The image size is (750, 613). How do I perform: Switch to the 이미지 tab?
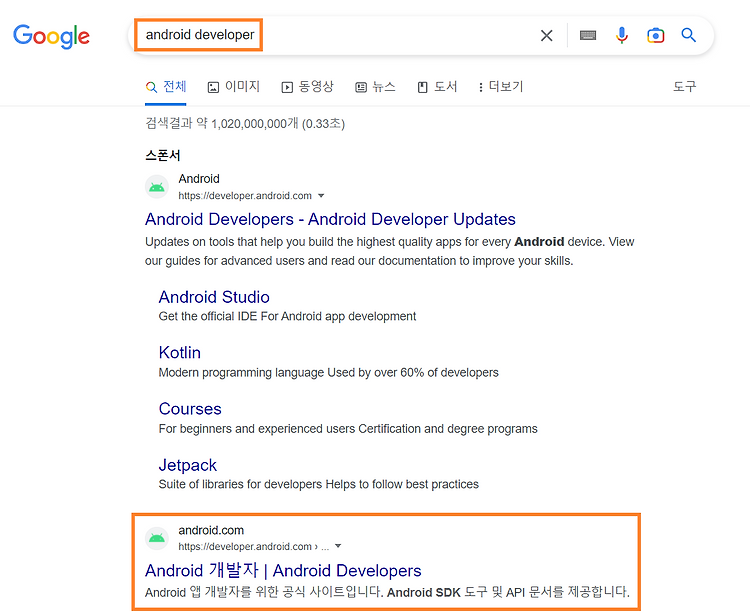[x=234, y=87]
